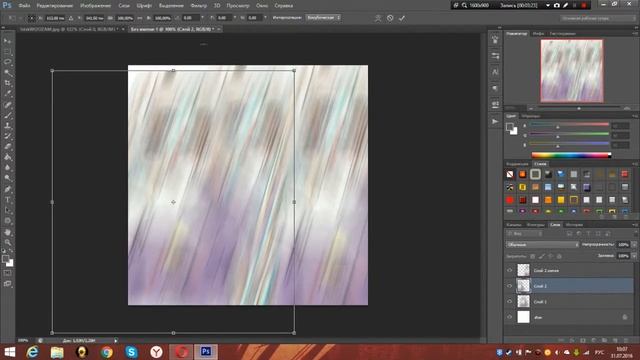Select the History Brush tool
The width and height of the screenshot is (640, 360).
[7, 136]
